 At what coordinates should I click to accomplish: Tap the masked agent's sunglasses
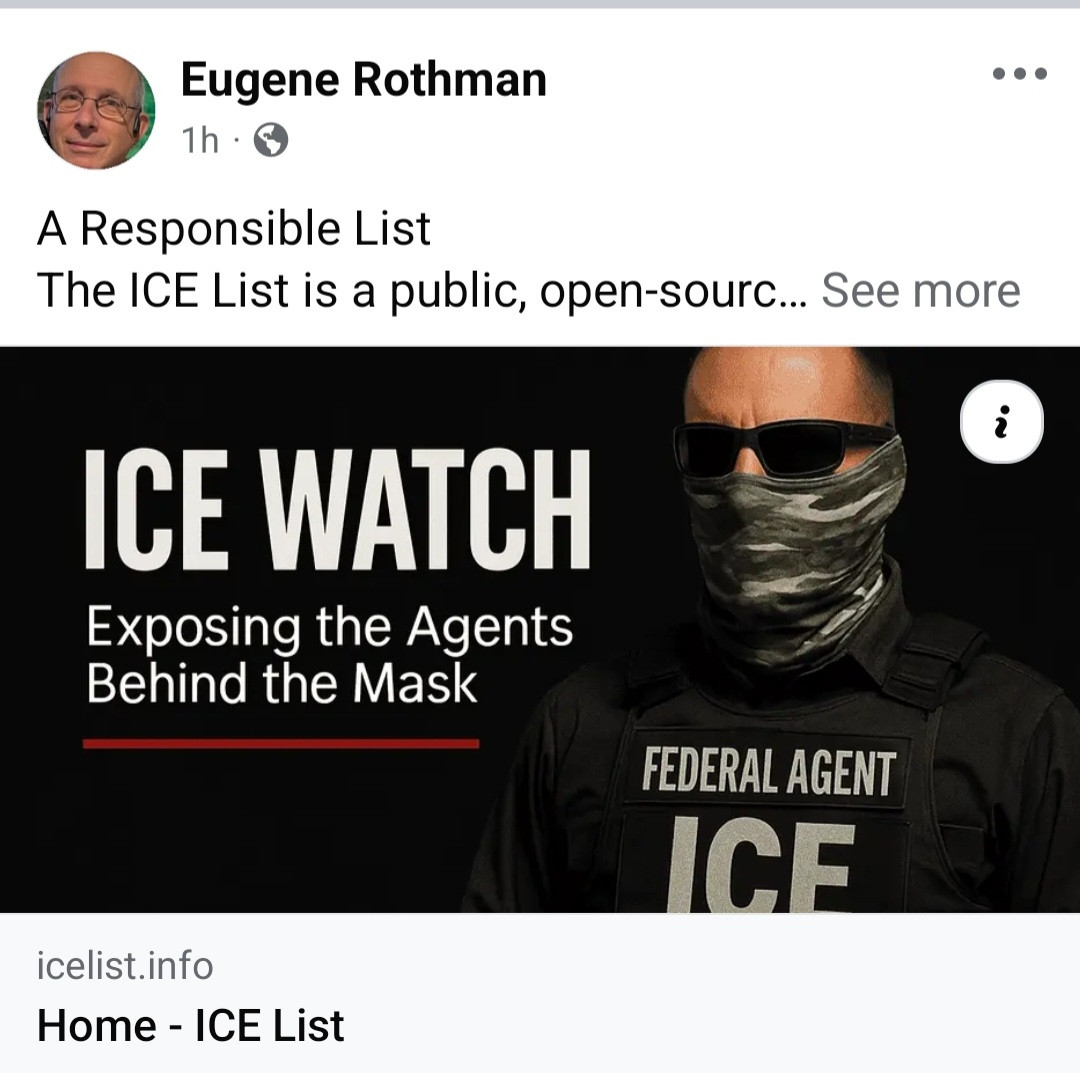[783, 448]
